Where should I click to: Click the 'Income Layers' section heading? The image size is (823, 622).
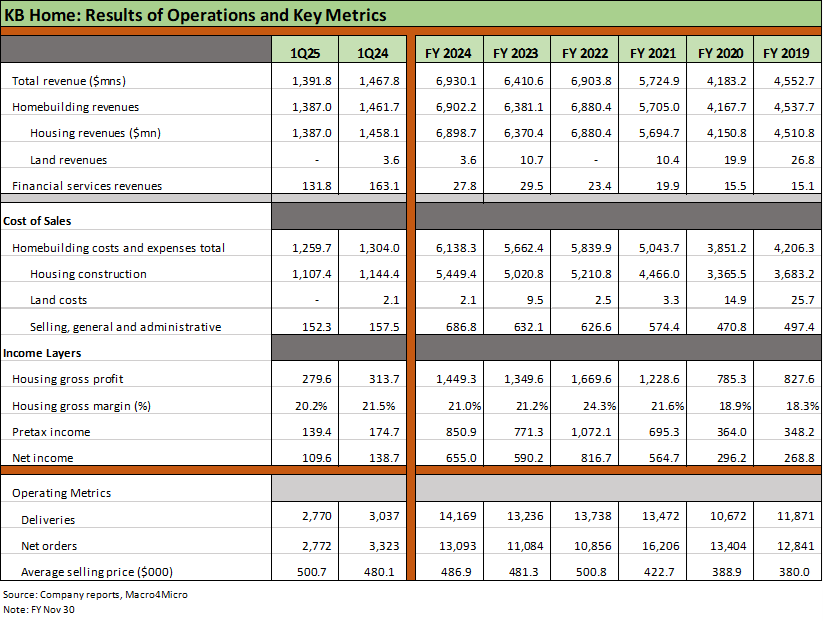point(42,353)
